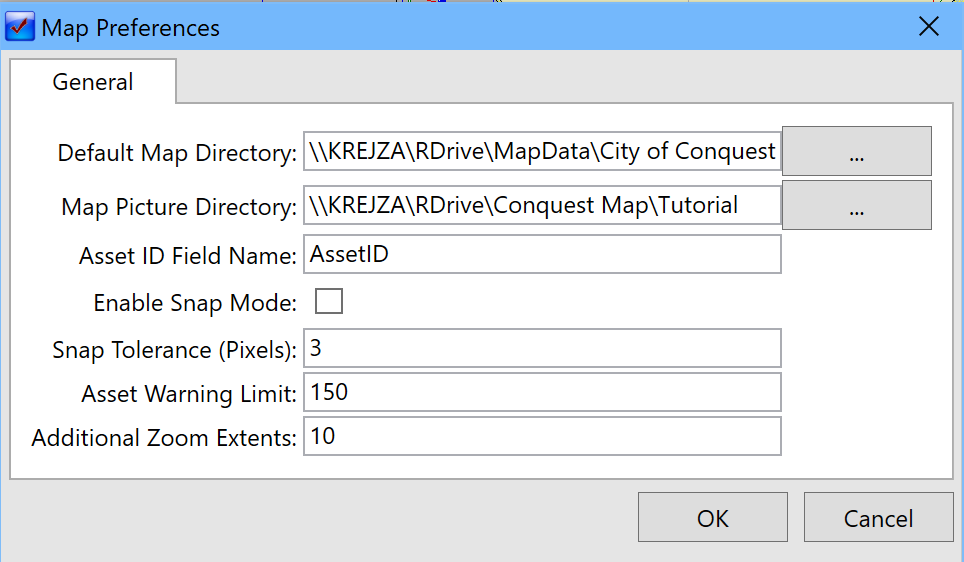Click the Additional Zoom Extents label text
This screenshot has width=964, height=562.
click(x=164, y=438)
